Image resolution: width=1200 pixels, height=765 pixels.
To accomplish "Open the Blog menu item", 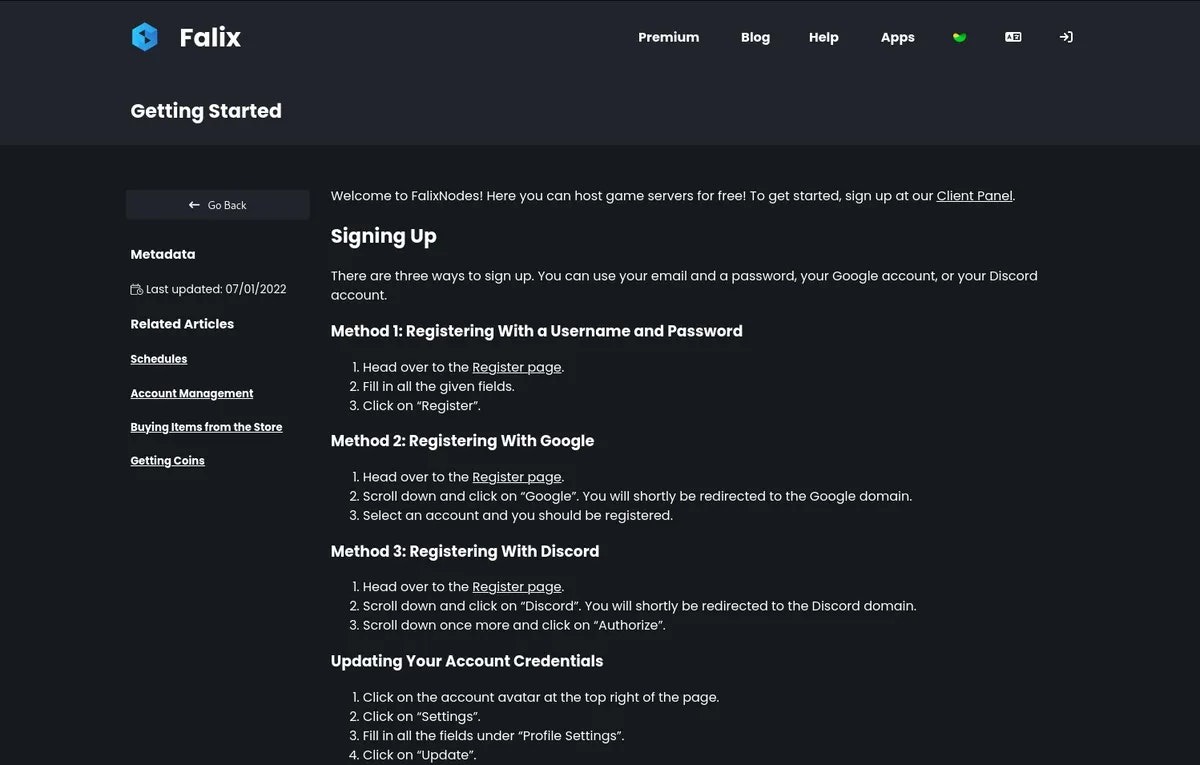I will (755, 37).
